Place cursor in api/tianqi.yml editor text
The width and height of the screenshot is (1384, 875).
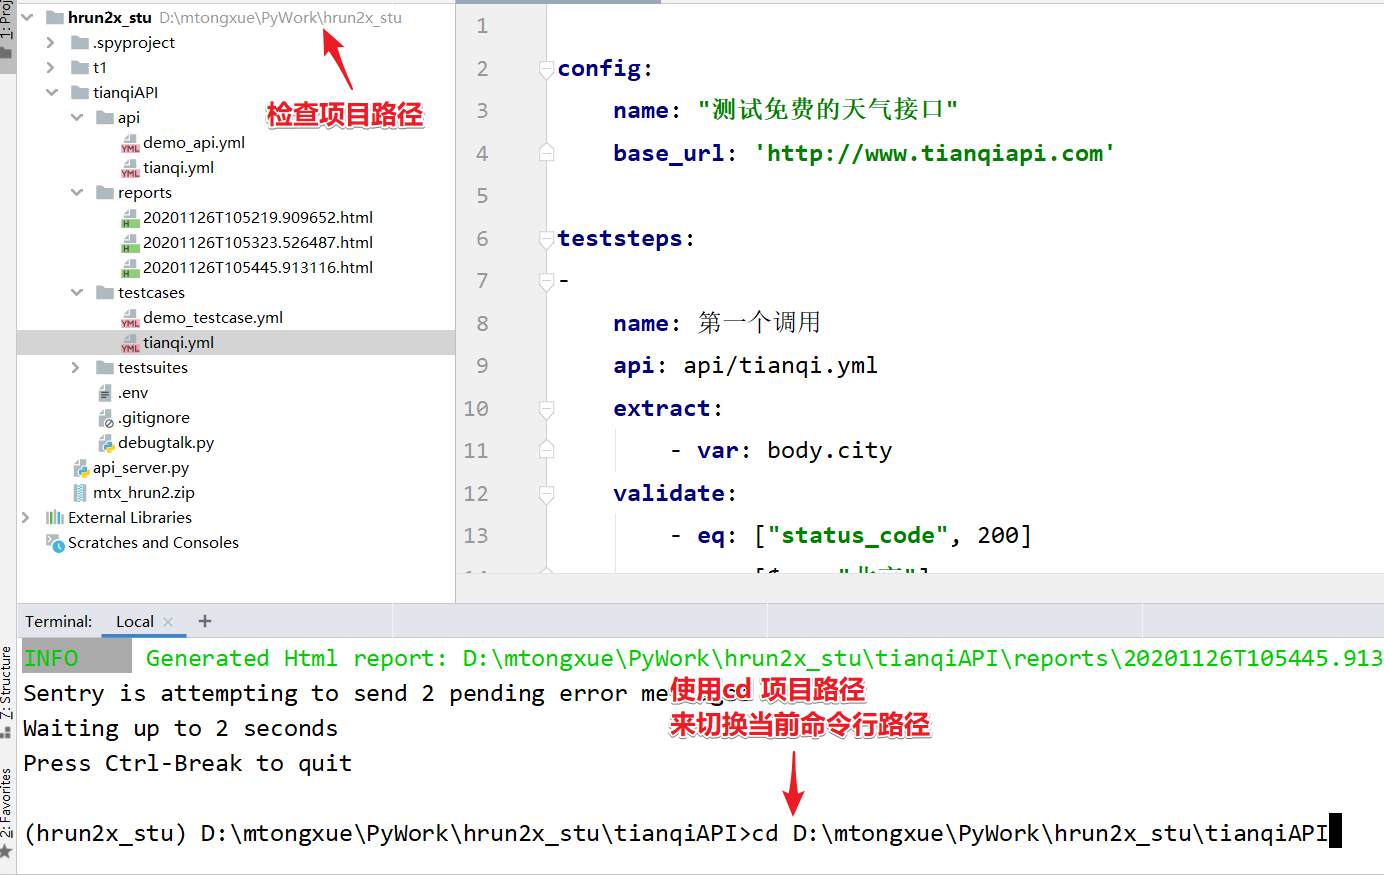click(780, 366)
